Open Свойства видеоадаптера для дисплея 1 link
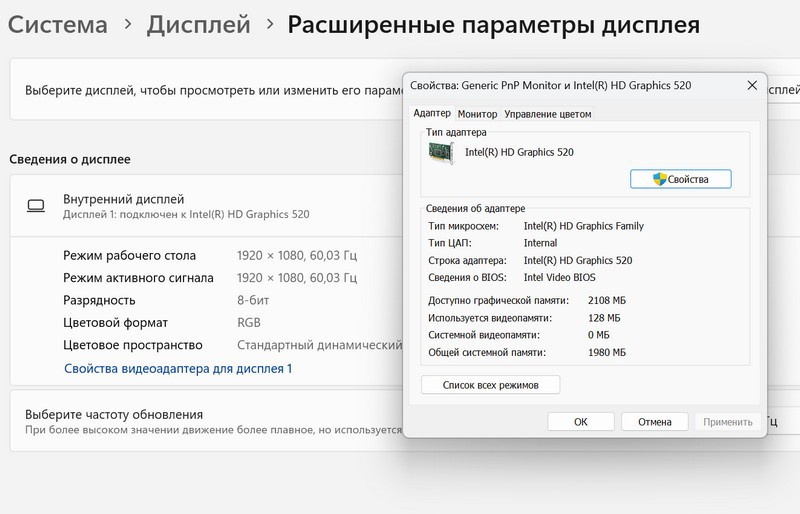 [178, 368]
